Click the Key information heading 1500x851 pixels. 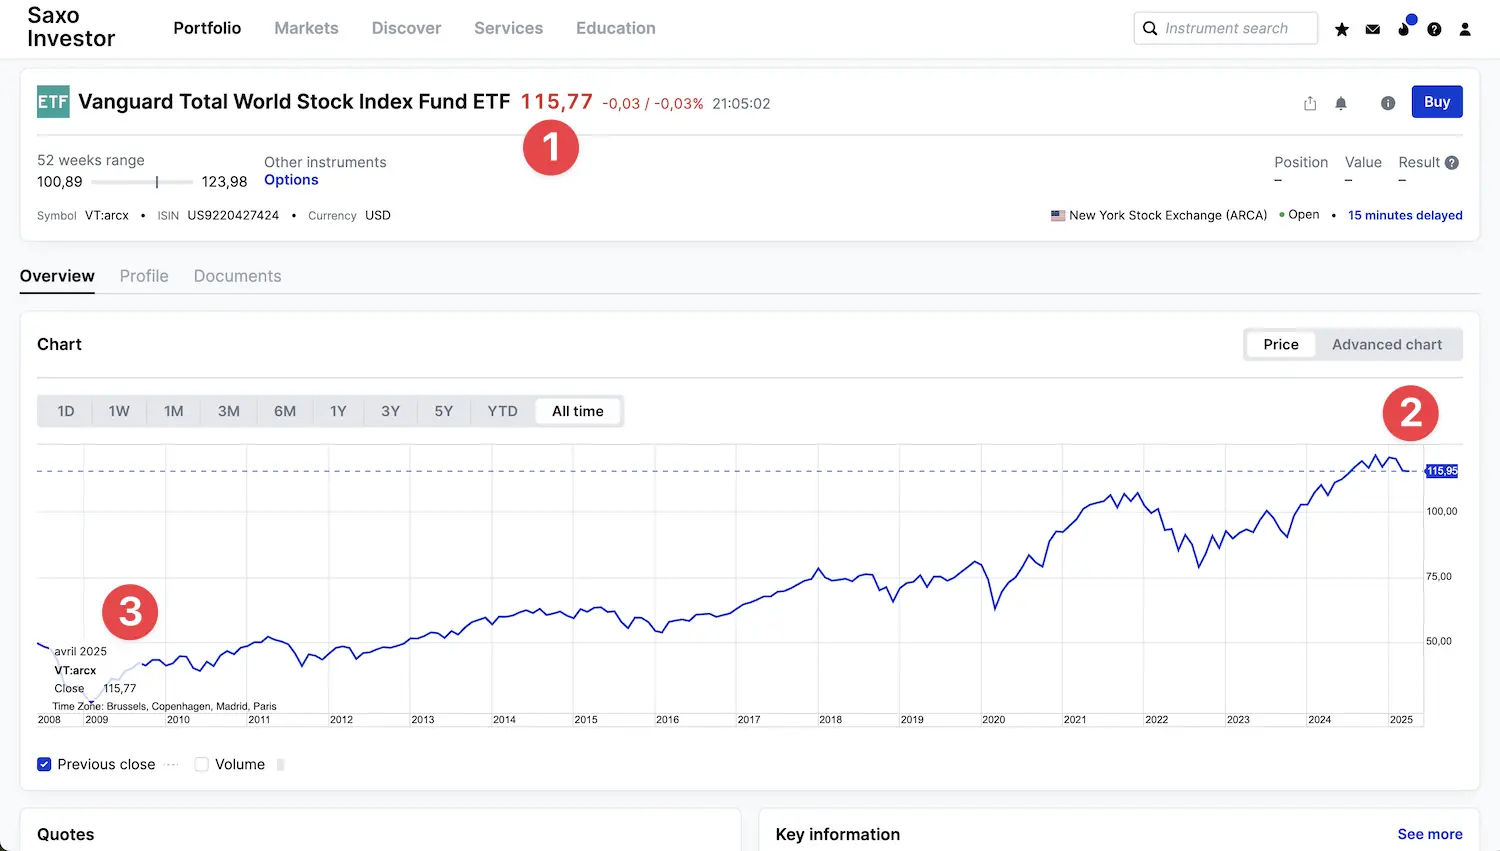(x=838, y=834)
